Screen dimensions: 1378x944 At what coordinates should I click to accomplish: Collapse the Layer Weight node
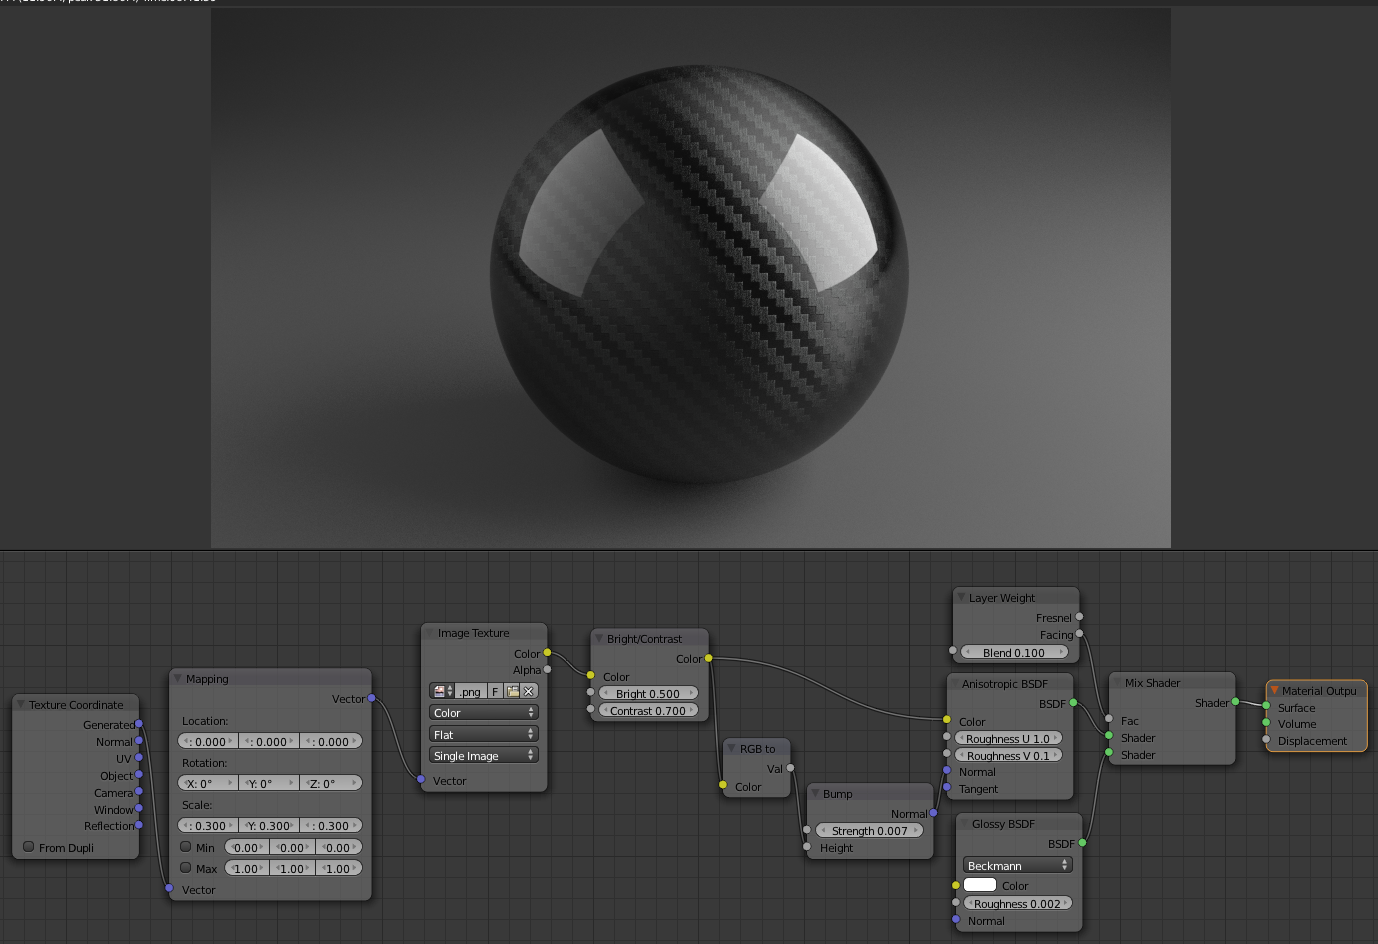pos(961,597)
